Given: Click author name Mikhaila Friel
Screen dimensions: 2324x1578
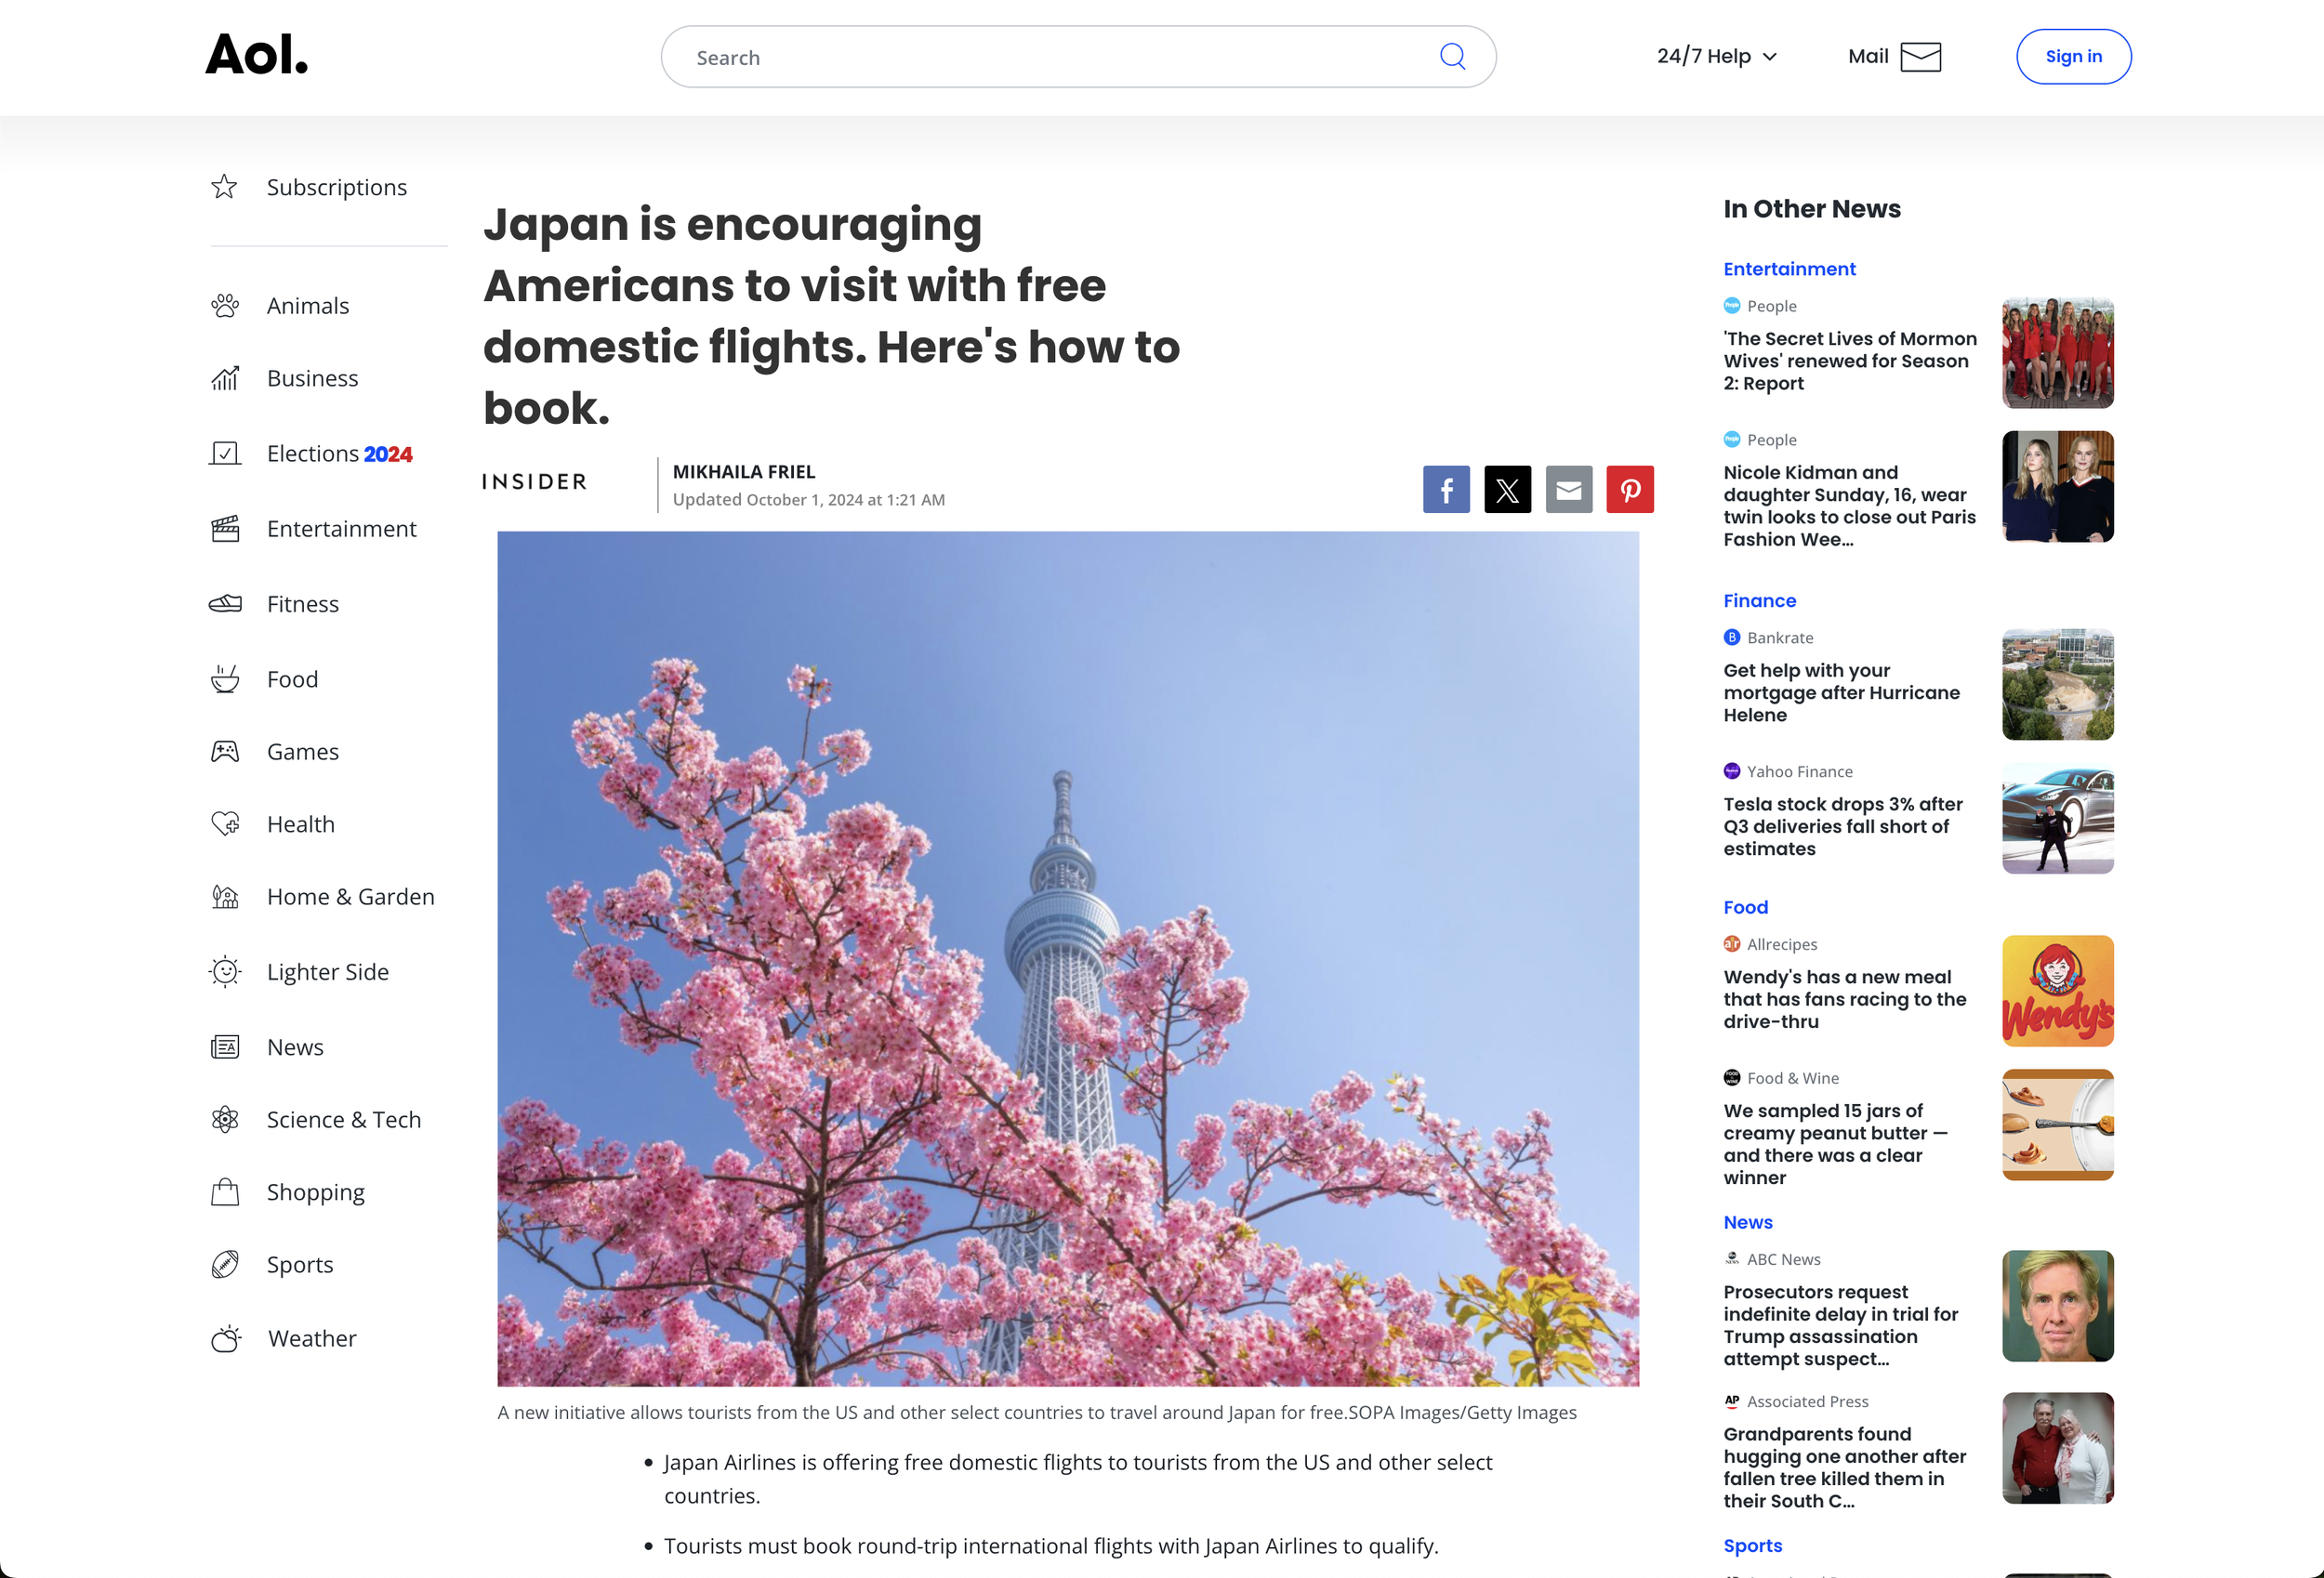Looking at the screenshot, I should [743, 472].
